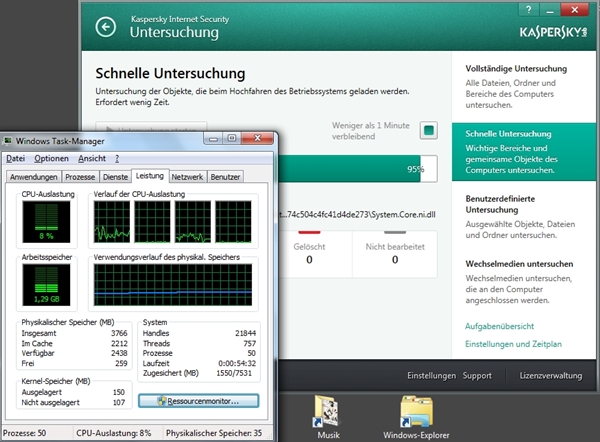The image size is (600, 442).
Task: Click Frei value 259
Action: (x=121, y=363)
